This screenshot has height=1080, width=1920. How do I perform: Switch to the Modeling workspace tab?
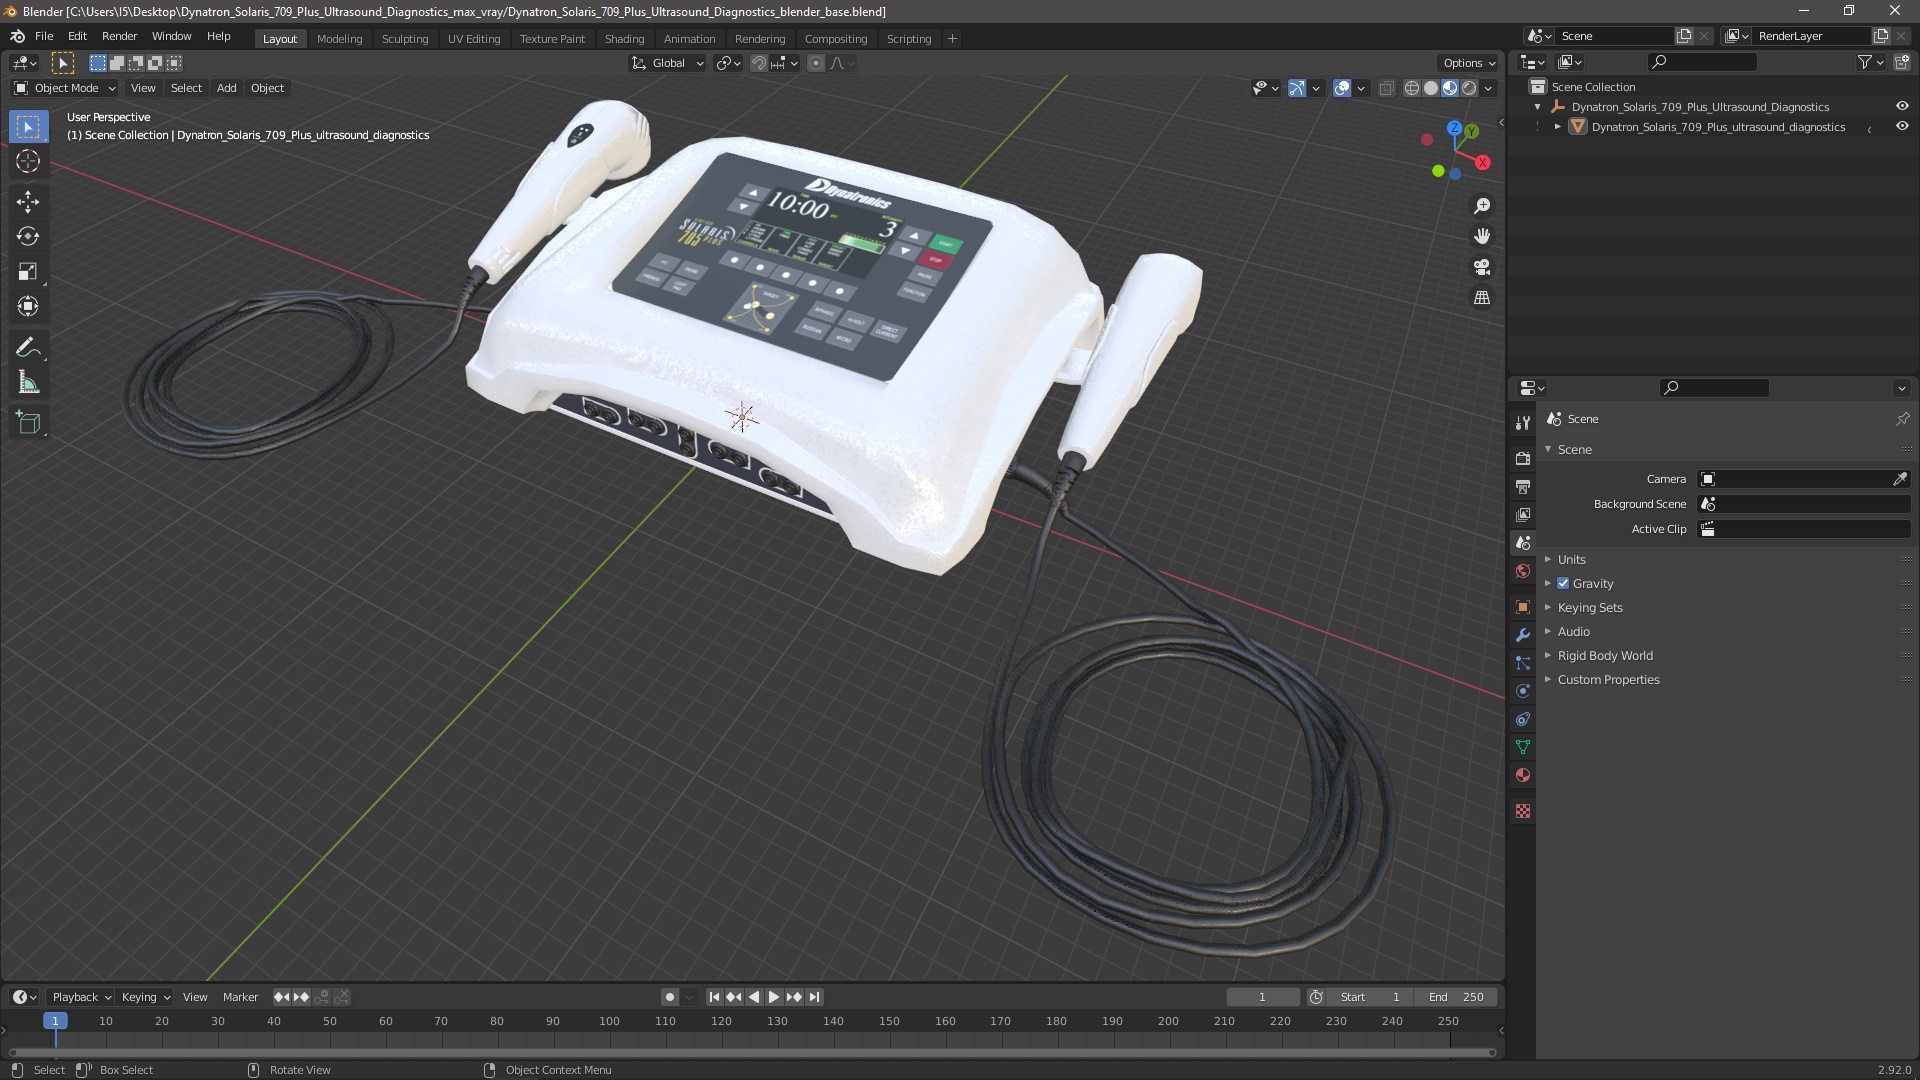tap(339, 39)
